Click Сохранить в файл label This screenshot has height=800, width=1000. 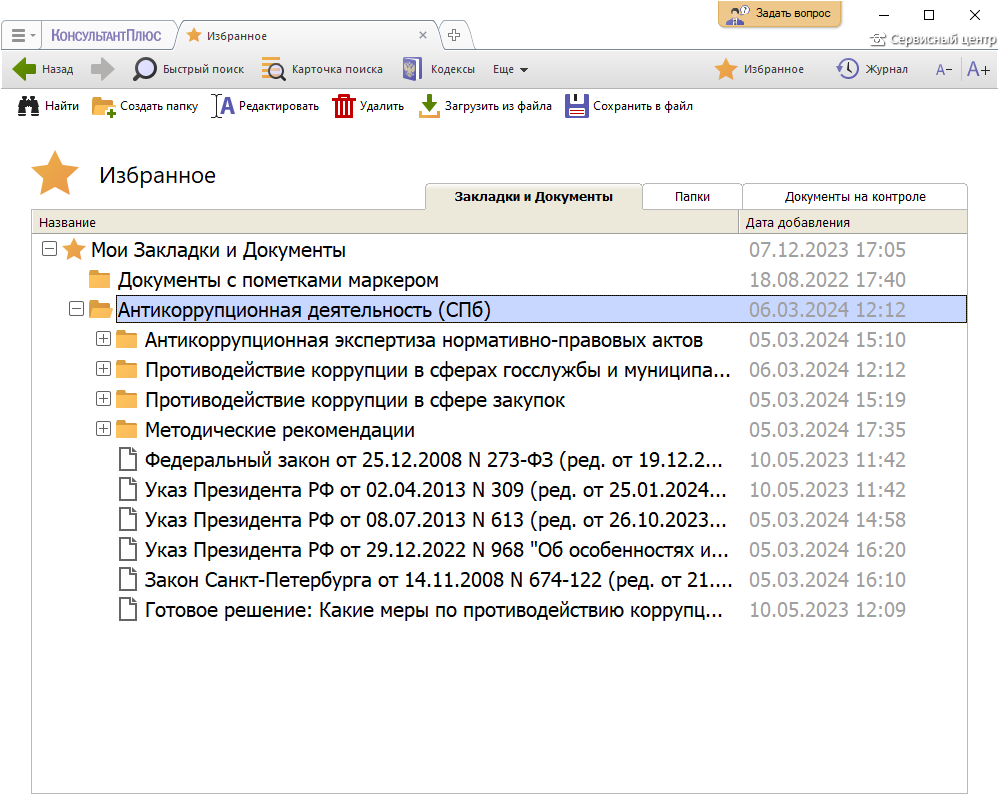click(643, 107)
